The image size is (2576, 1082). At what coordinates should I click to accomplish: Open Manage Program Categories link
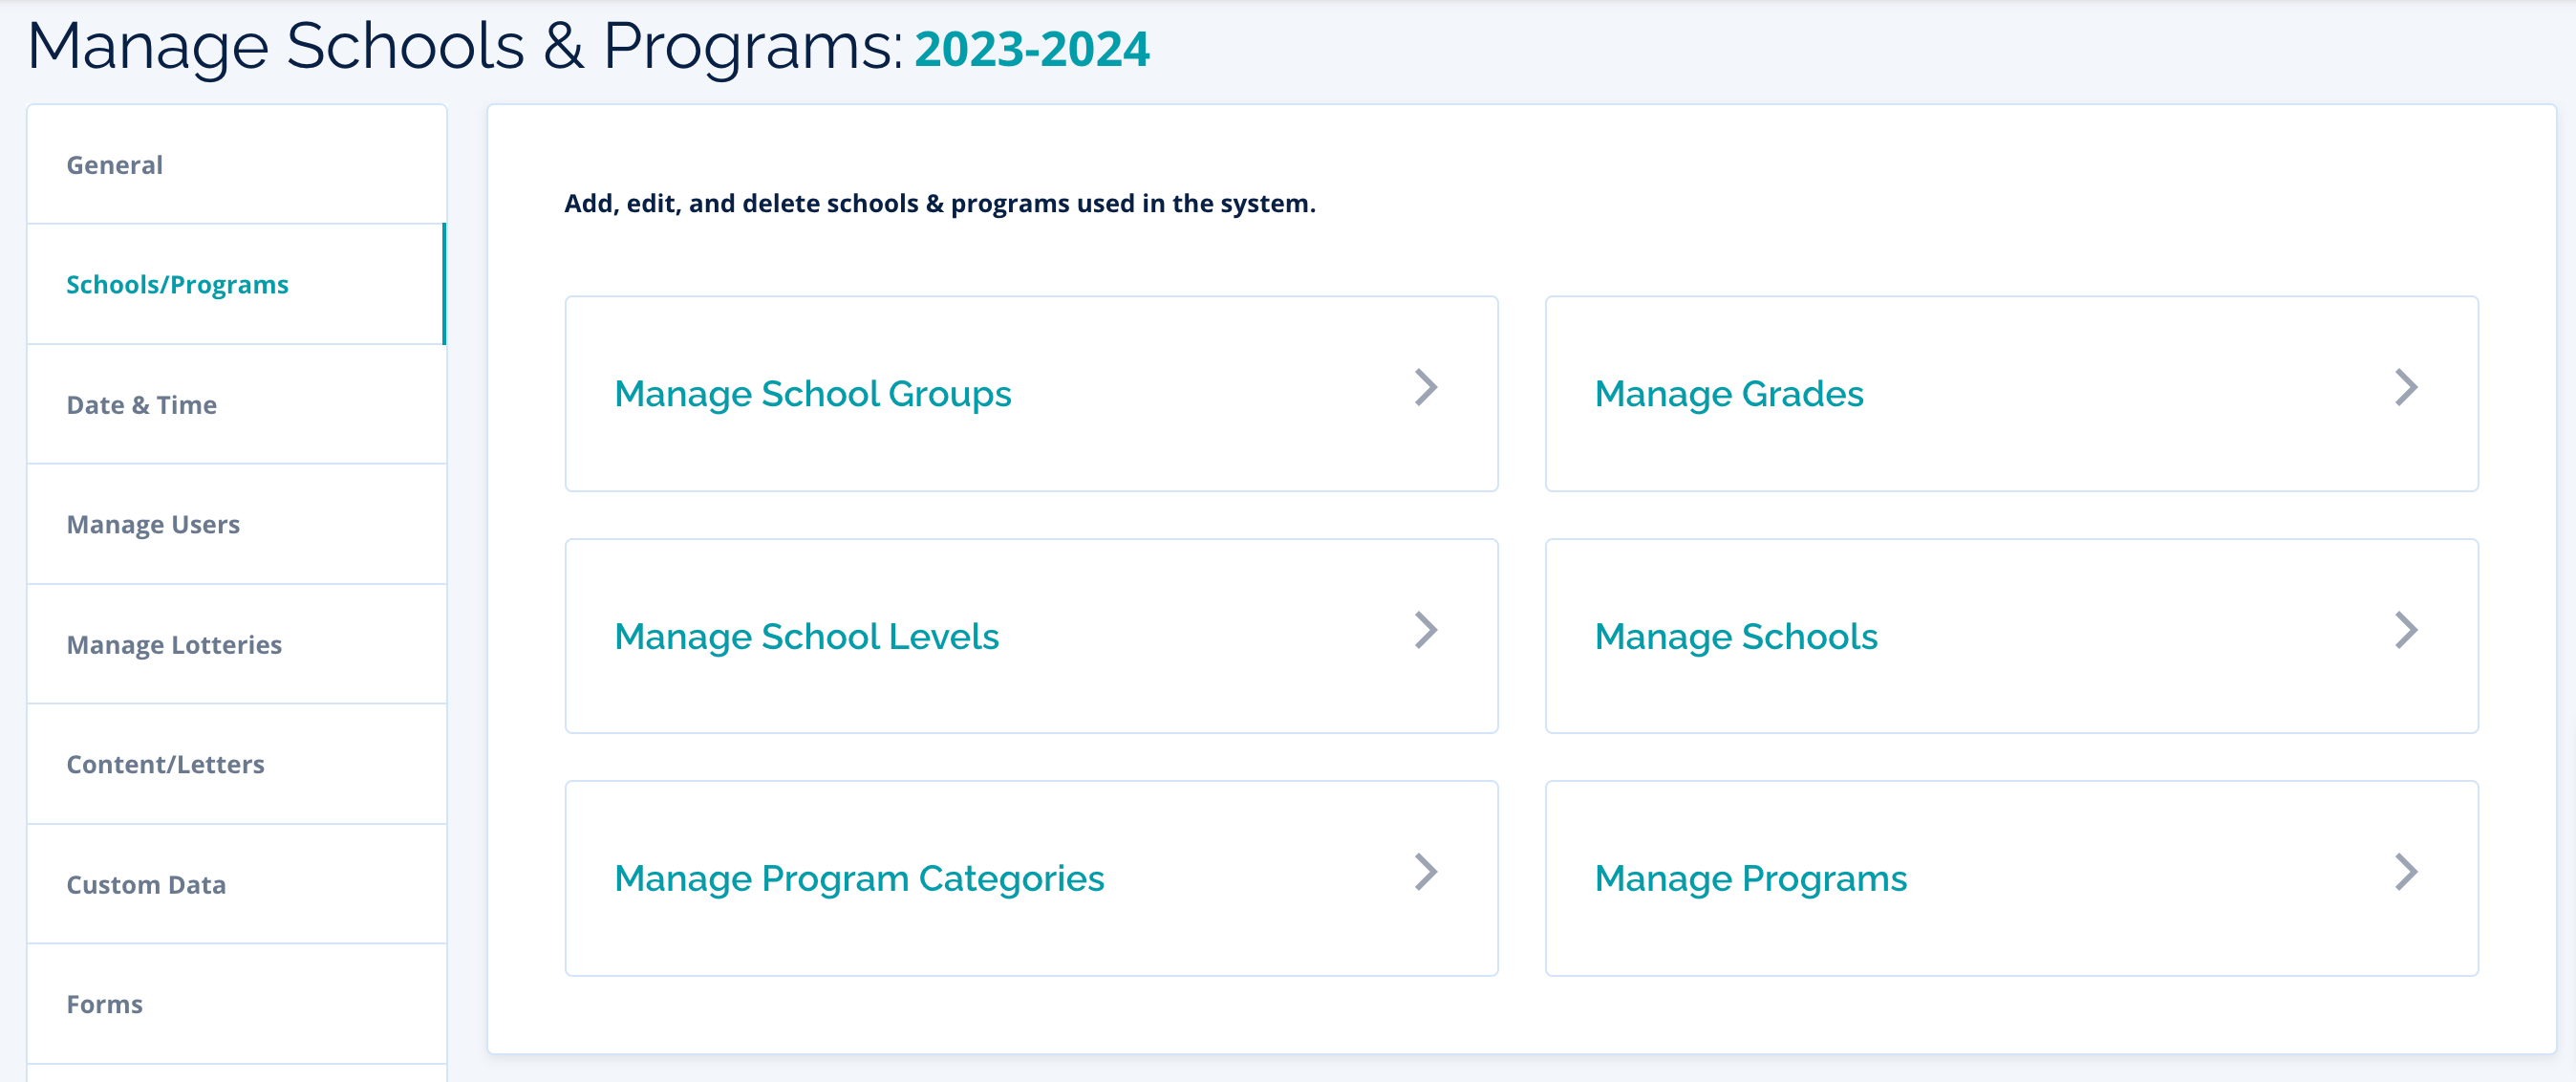coord(858,879)
